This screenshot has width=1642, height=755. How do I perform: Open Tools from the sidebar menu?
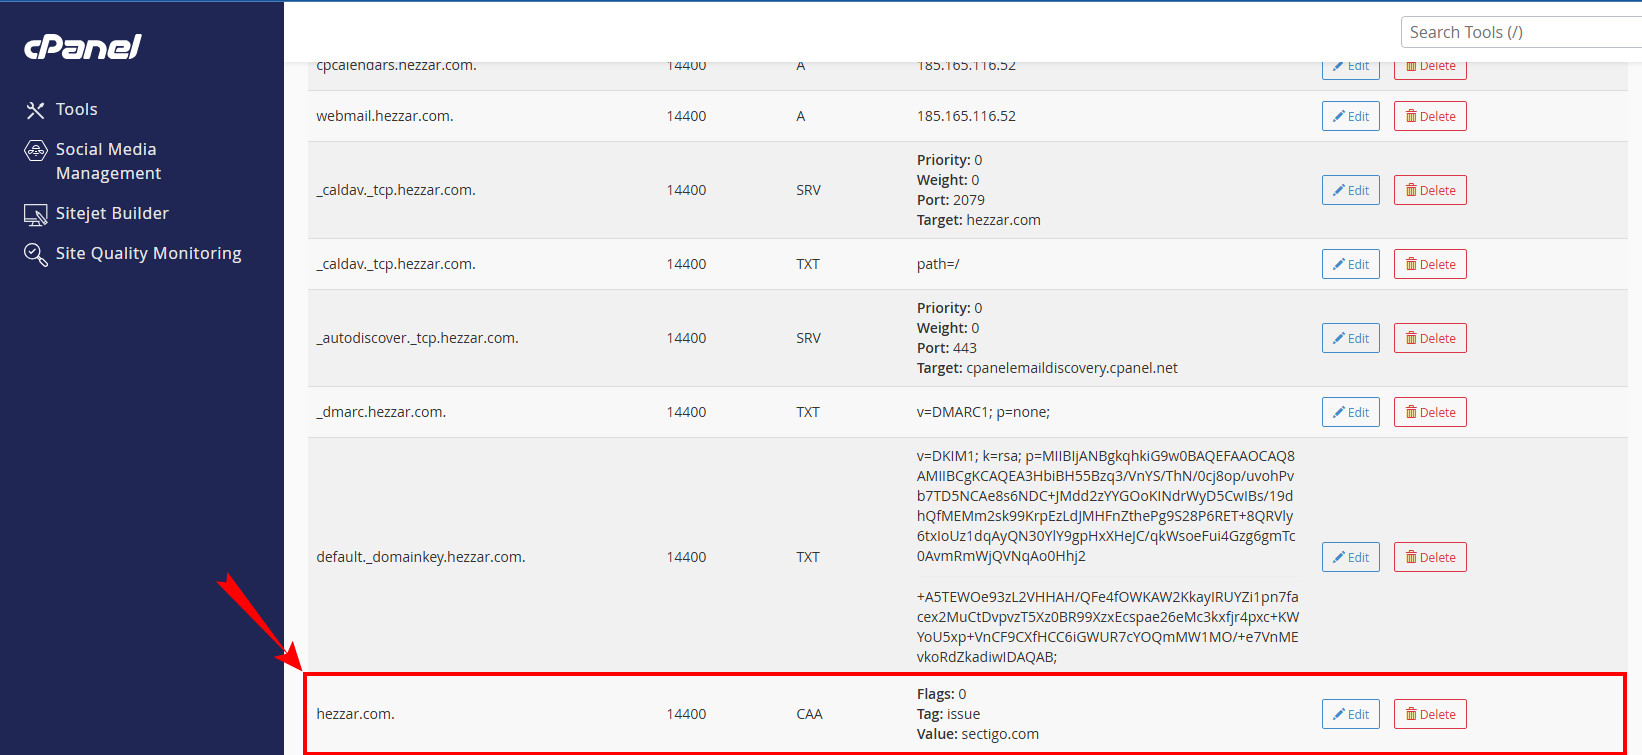[x=76, y=110]
